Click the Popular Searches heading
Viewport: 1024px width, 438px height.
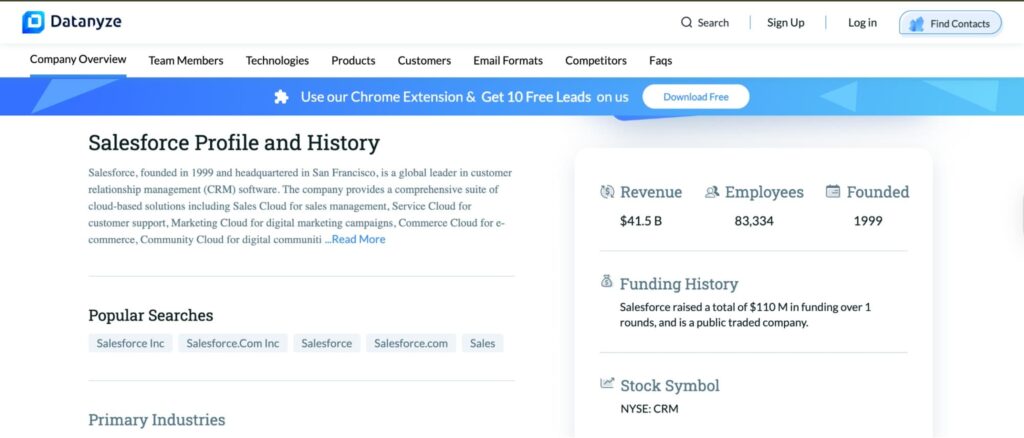click(151, 315)
